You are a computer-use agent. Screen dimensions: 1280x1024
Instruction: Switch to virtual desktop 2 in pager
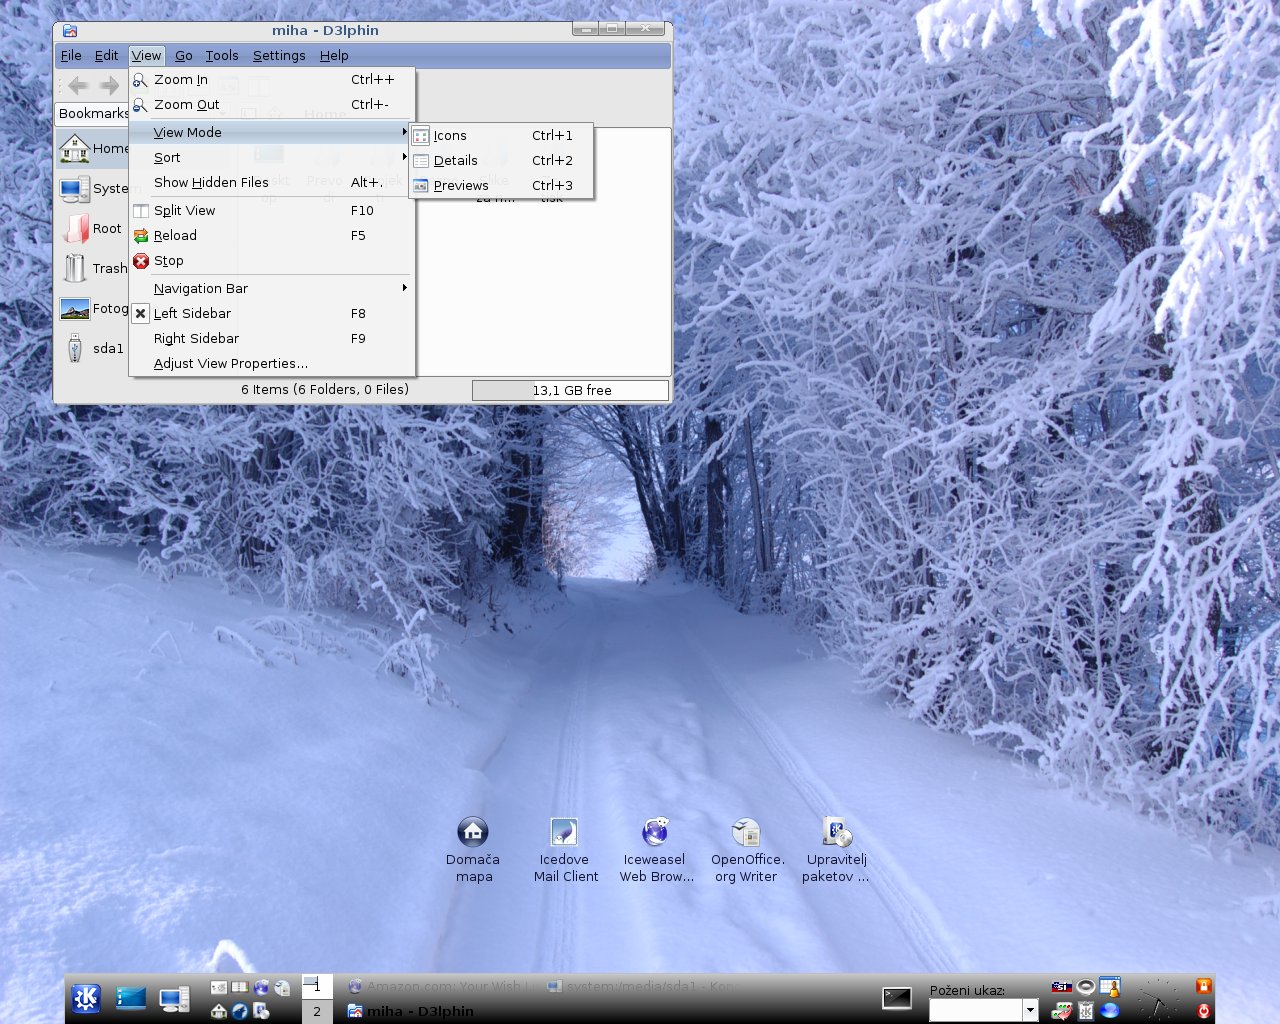(x=317, y=1011)
